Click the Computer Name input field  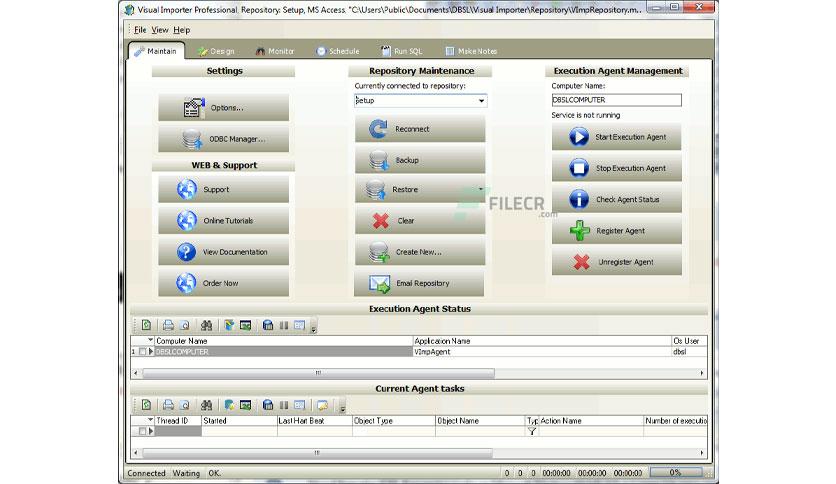click(x=616, y=100)
